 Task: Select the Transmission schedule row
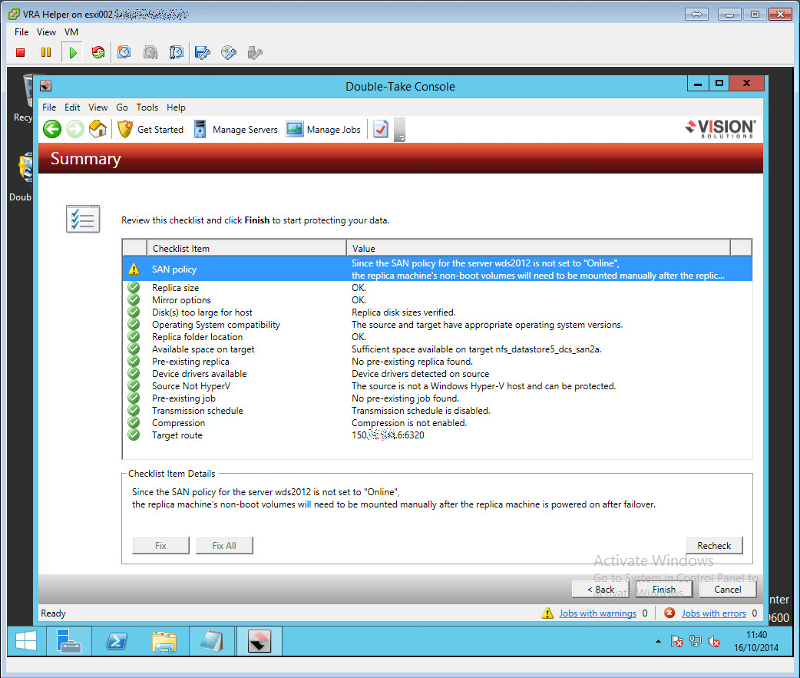coord(437,410)
